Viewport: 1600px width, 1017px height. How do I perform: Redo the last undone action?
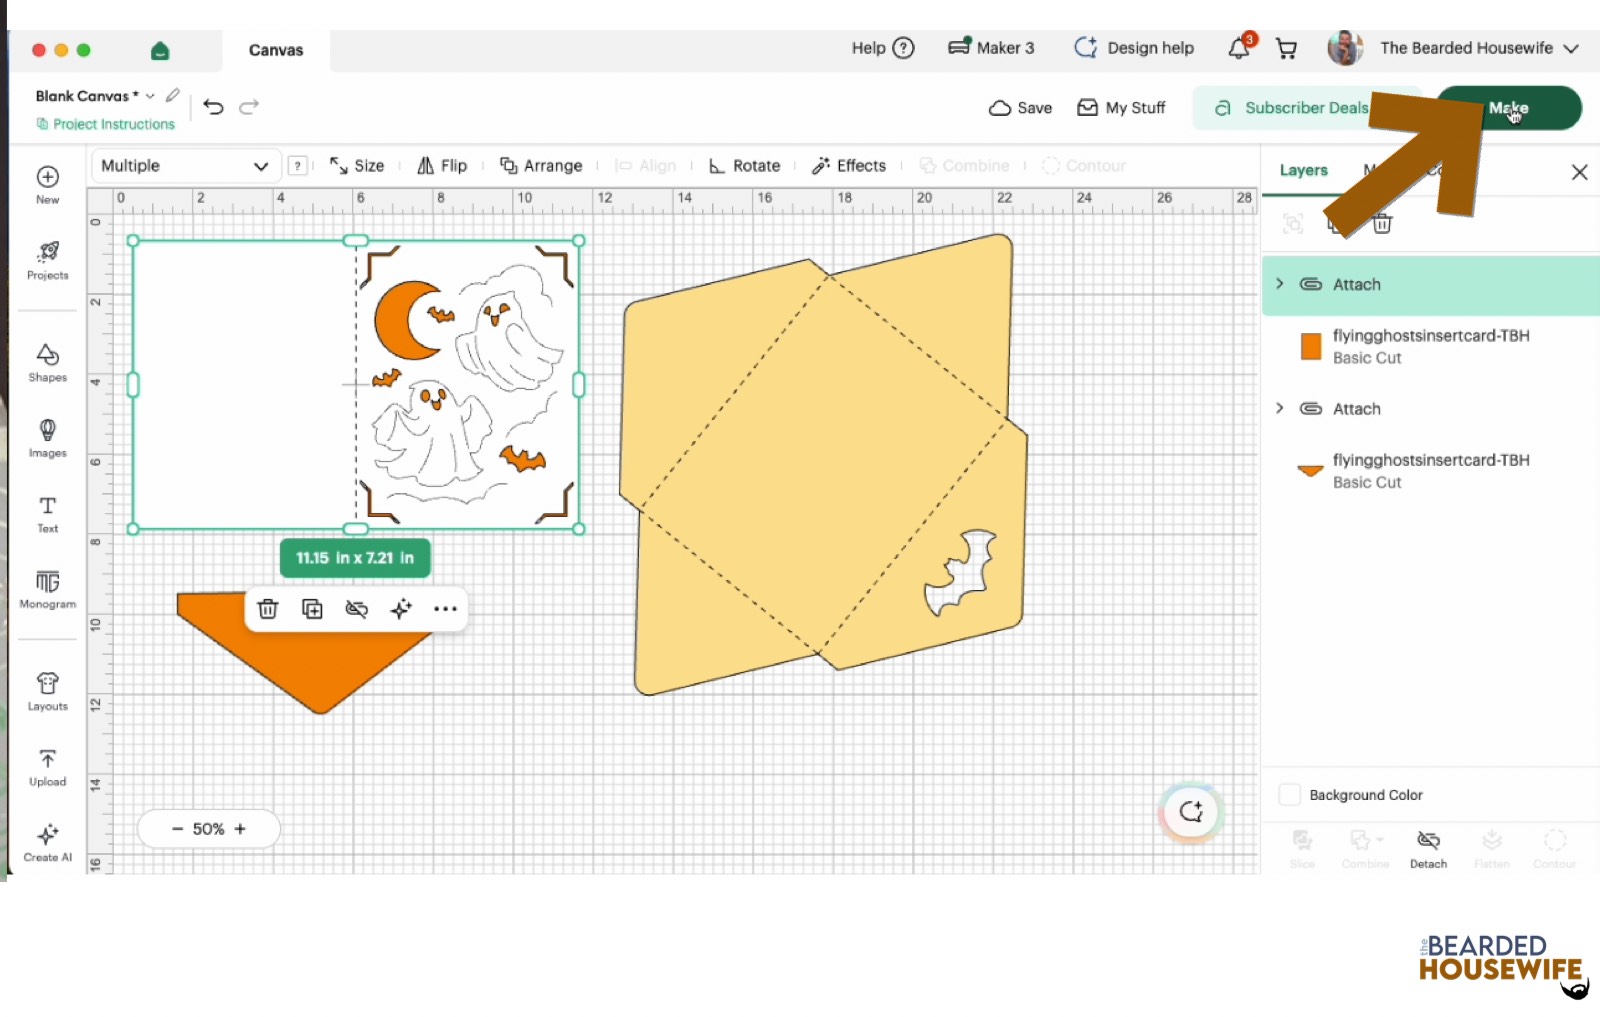click(249, 106)
